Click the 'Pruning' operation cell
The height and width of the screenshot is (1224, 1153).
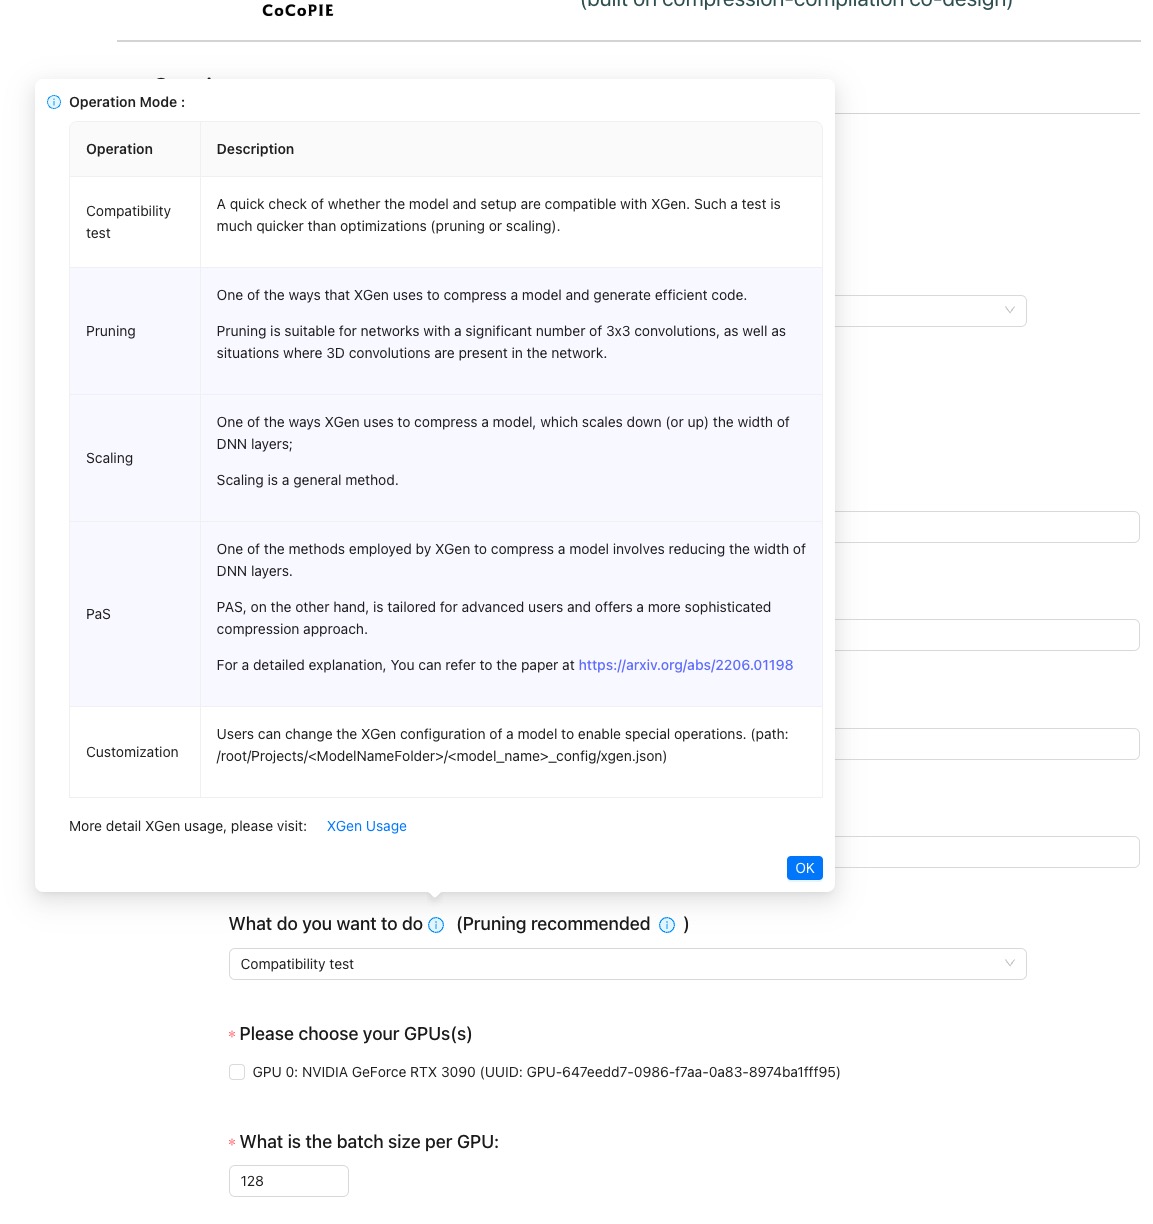(135, 331)
